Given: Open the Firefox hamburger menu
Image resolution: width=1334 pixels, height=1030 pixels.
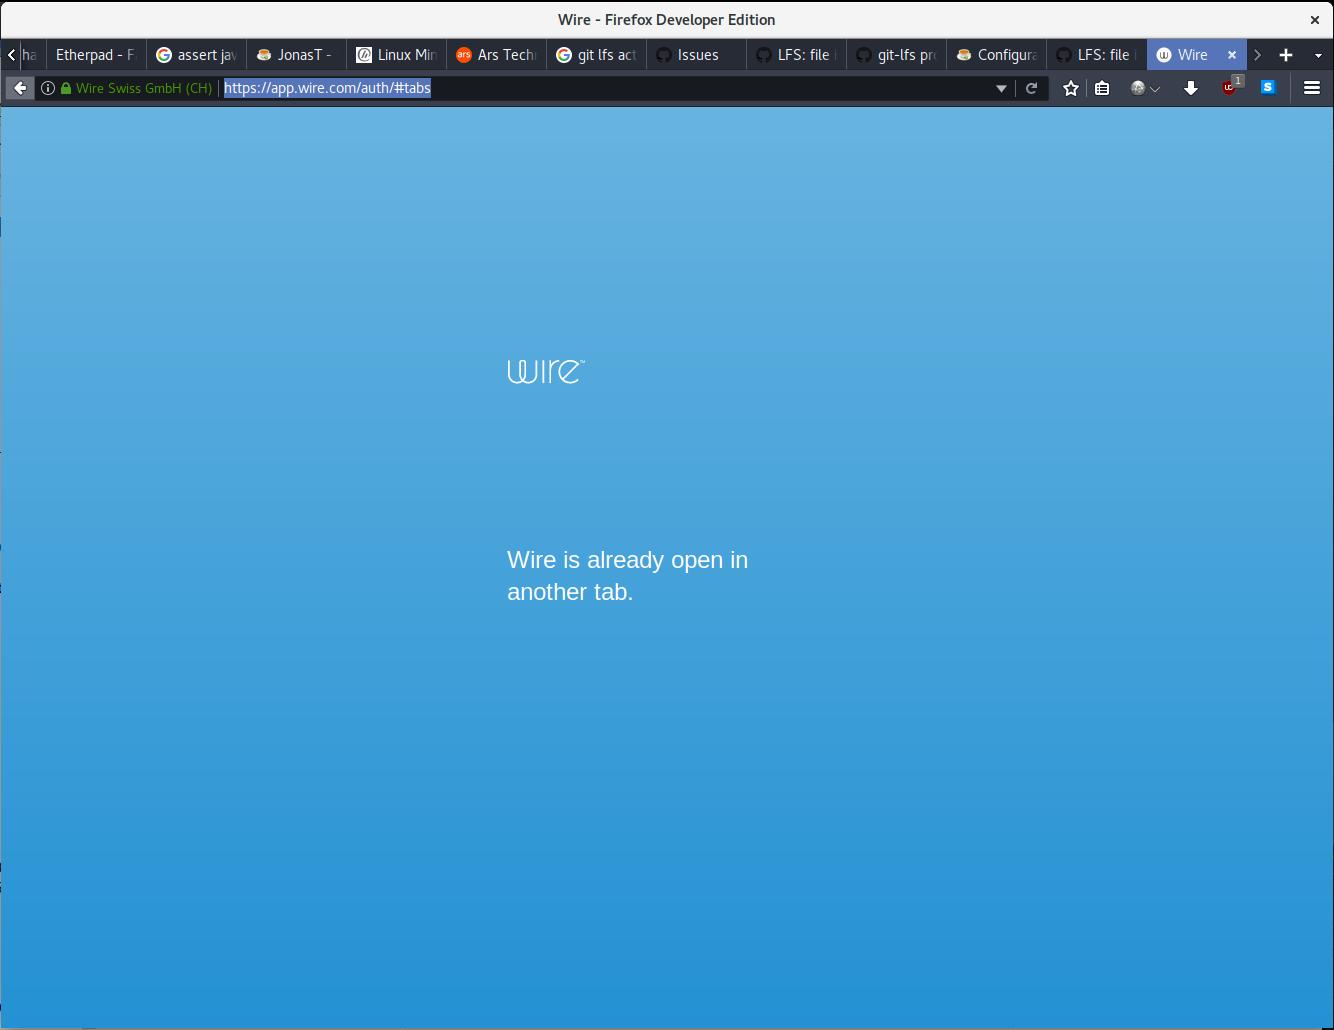Looking at the screenshot, I should [1312, 88].
